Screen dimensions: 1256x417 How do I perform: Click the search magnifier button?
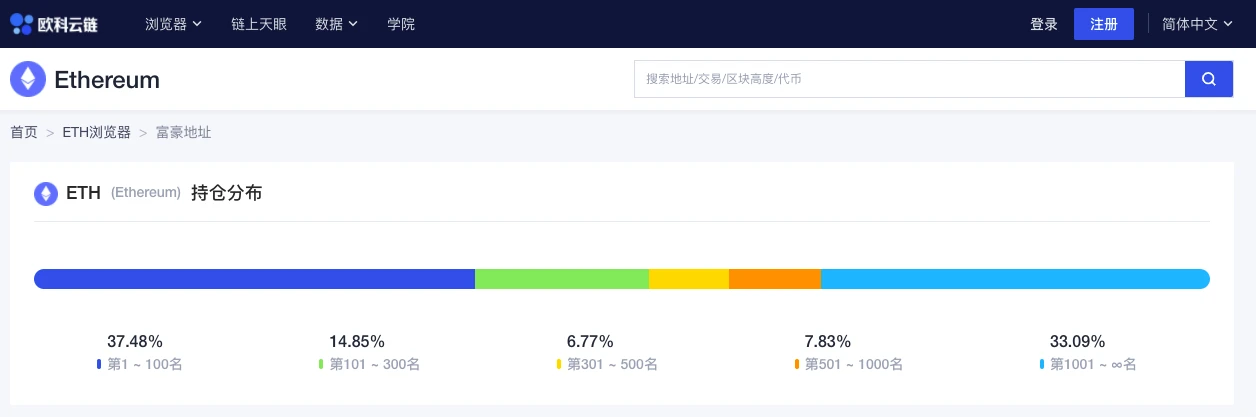[1209, 79]
